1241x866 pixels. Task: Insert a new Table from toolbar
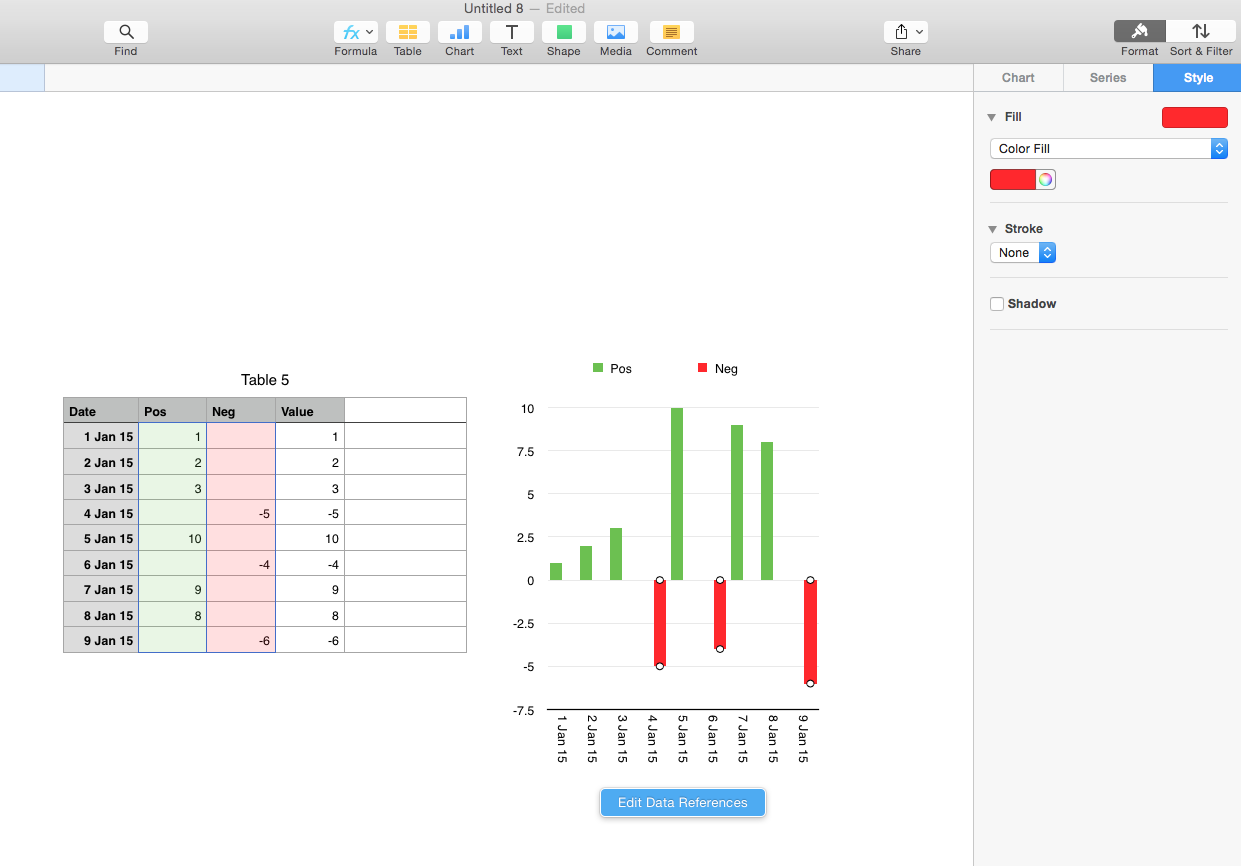pyautogui.click(x=408, y=32)
